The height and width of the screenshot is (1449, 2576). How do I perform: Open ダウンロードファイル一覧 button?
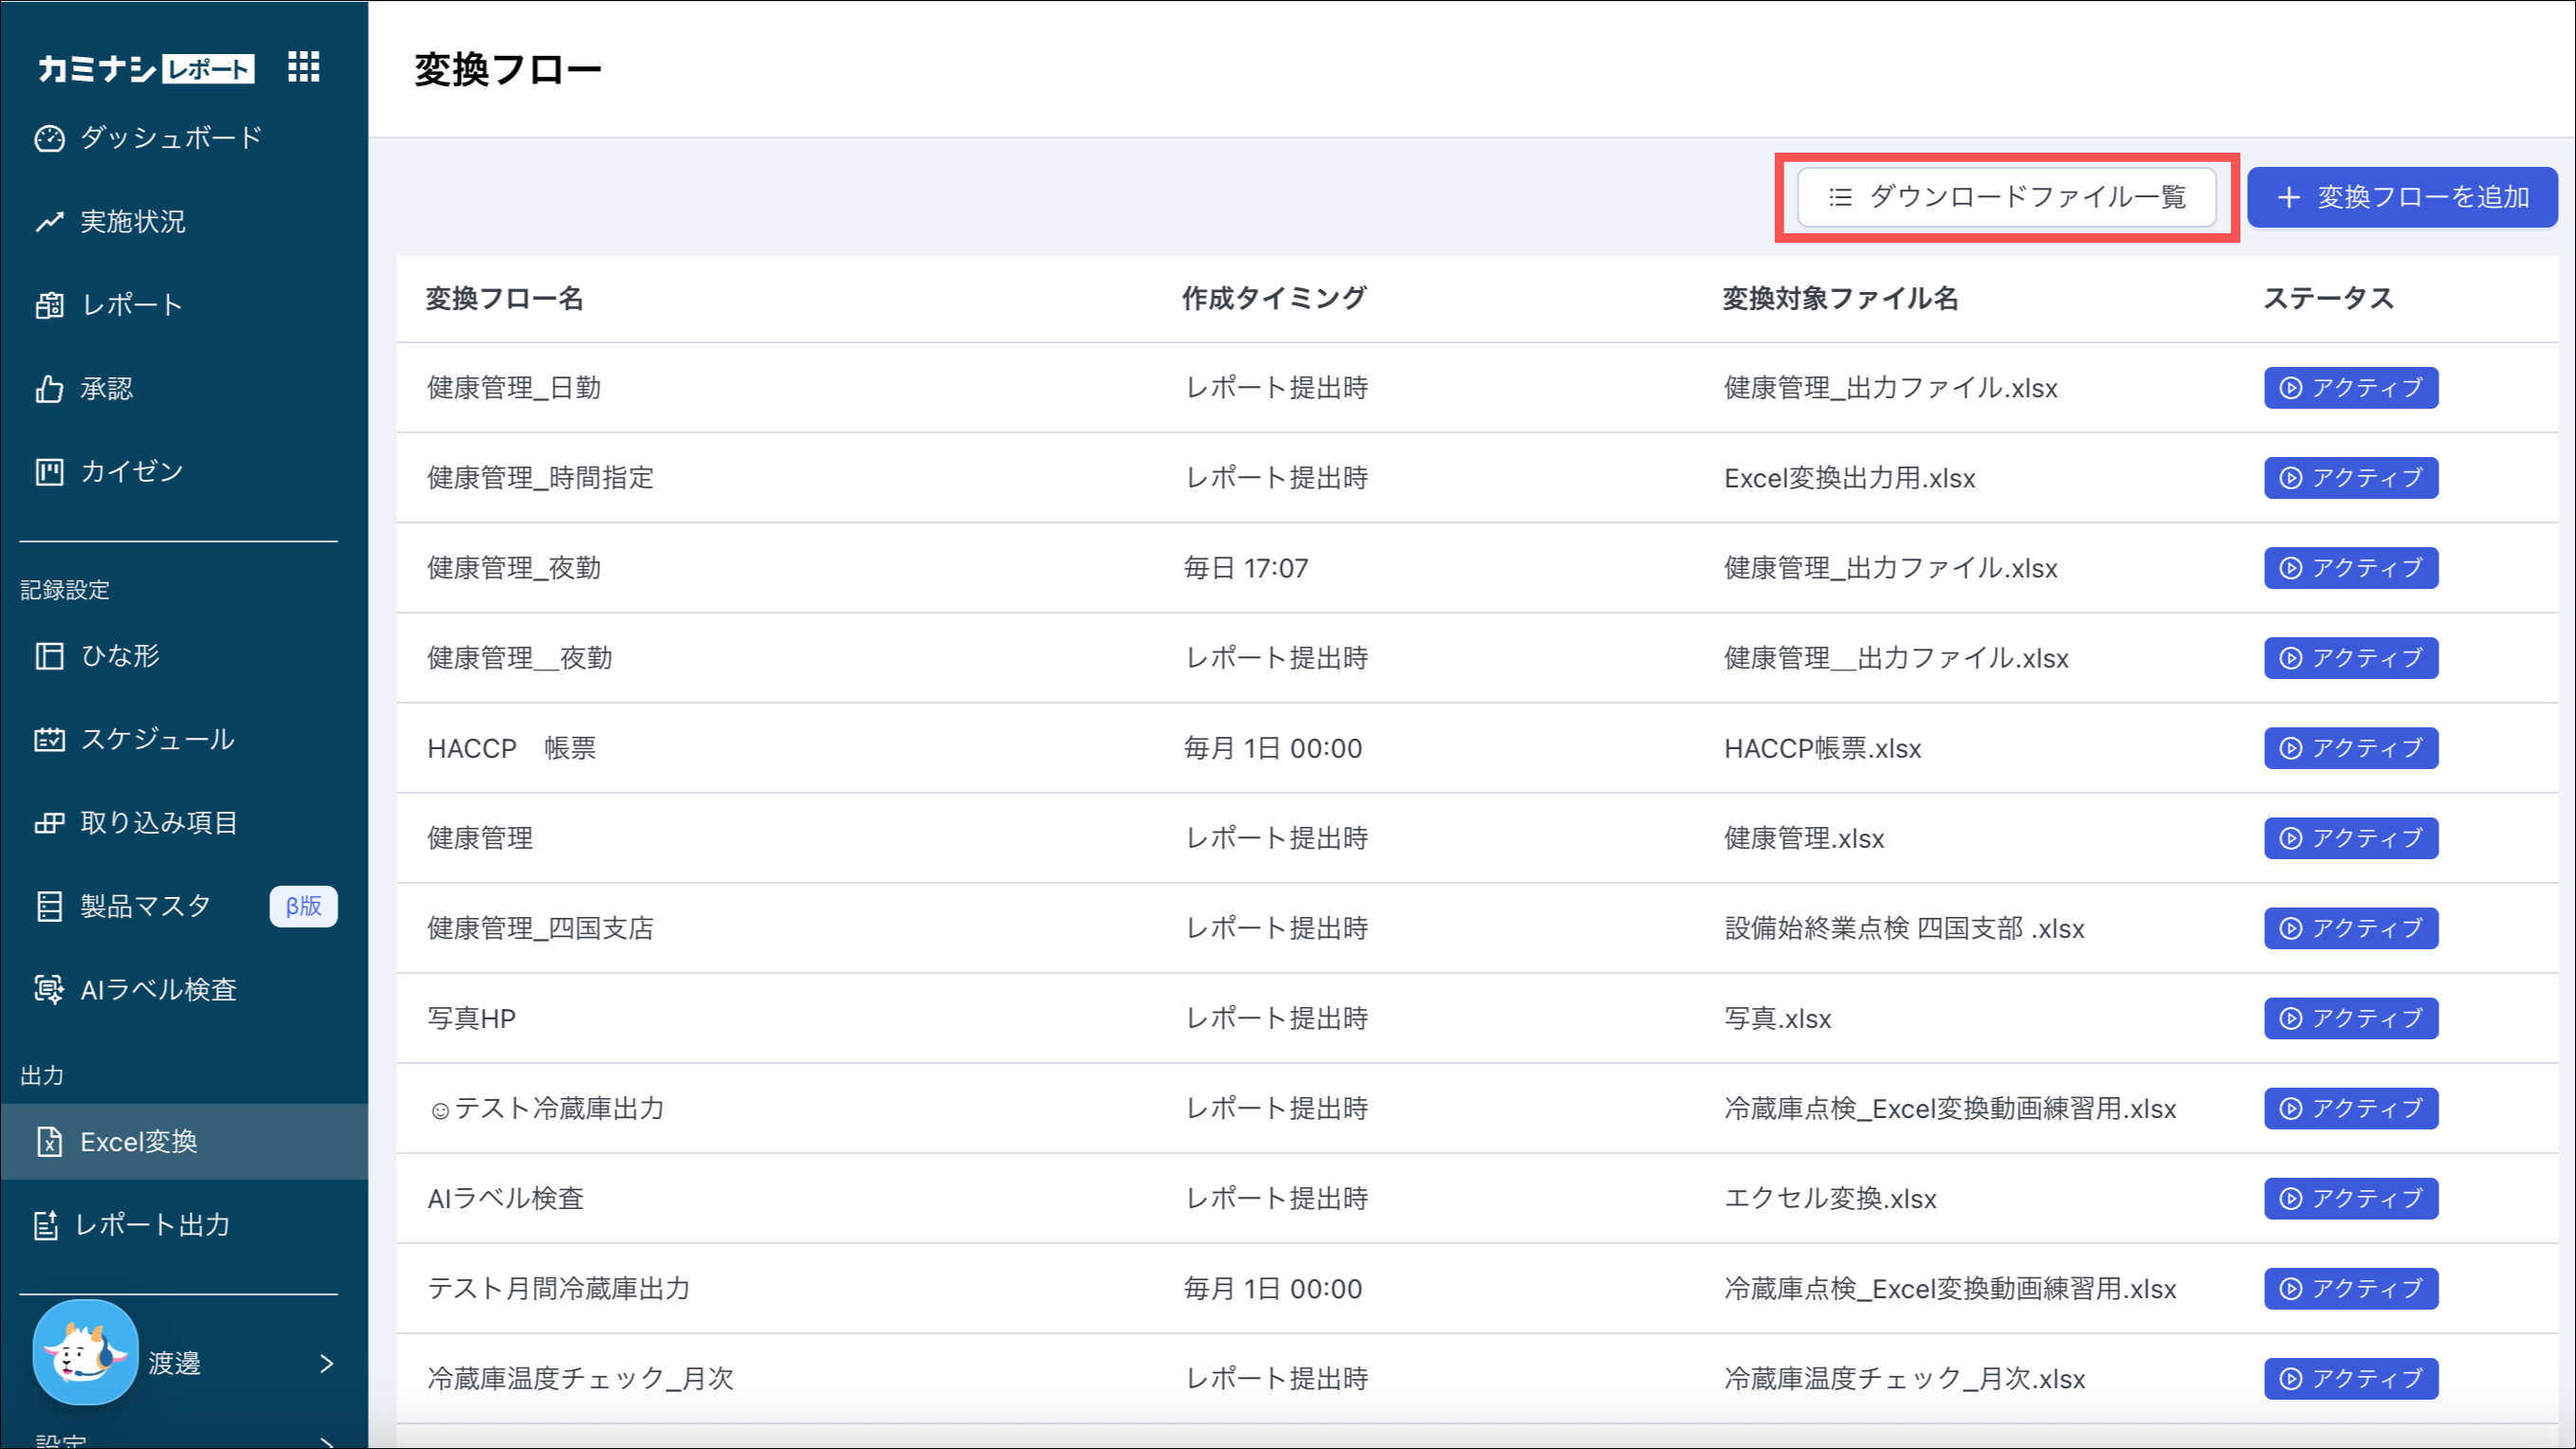2006,197
